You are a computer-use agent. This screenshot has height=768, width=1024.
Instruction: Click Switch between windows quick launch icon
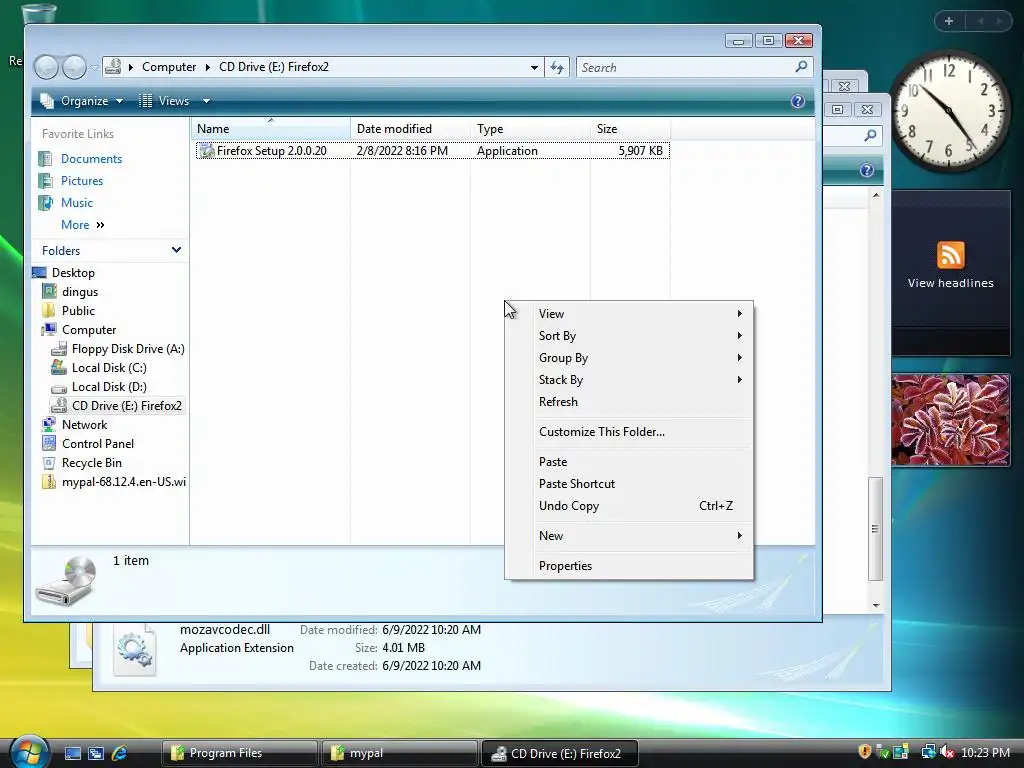(x=95, y=753)
